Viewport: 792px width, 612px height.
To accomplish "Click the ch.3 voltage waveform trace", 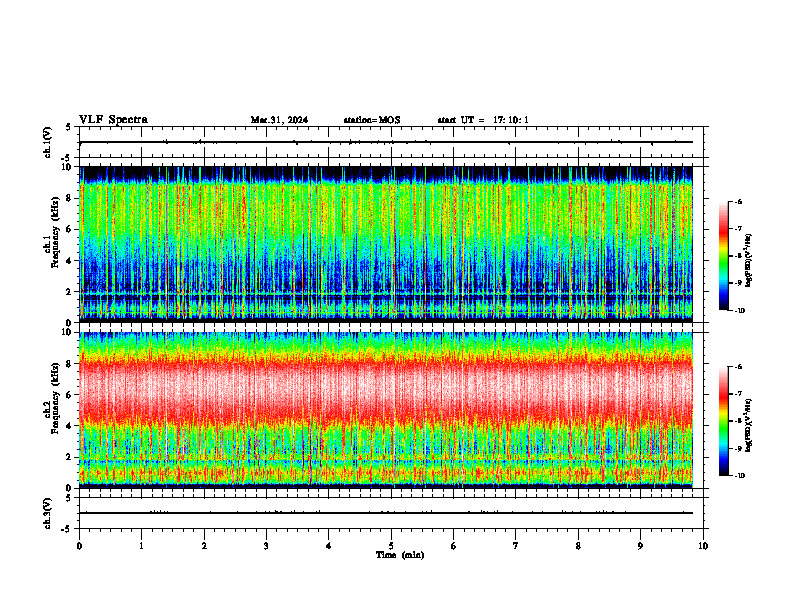I will click(386, 513).
